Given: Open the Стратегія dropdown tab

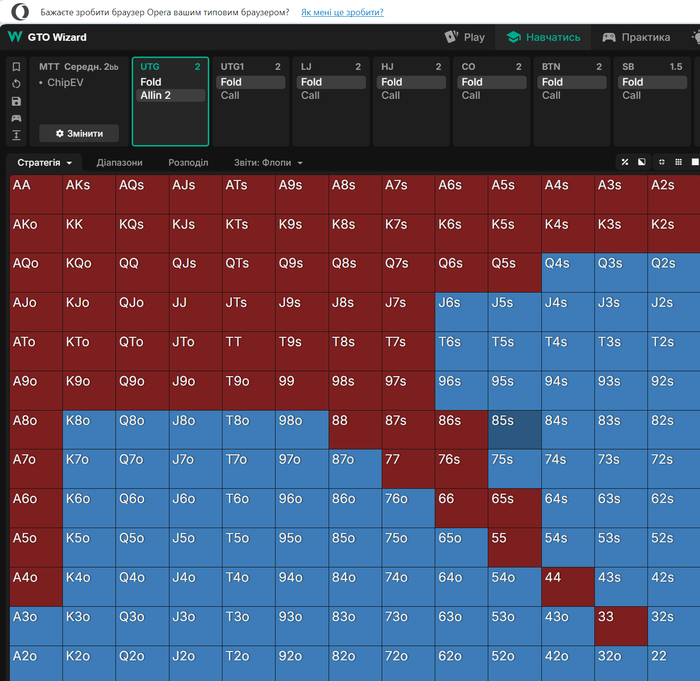Looking at the screenshot, I should 44,163.
